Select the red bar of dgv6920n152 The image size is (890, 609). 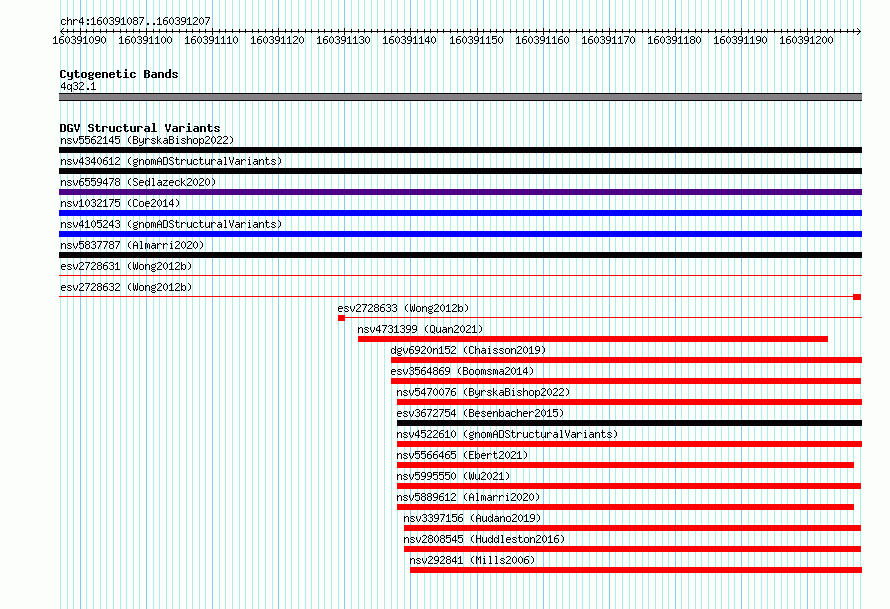click(x=627, y=360)
